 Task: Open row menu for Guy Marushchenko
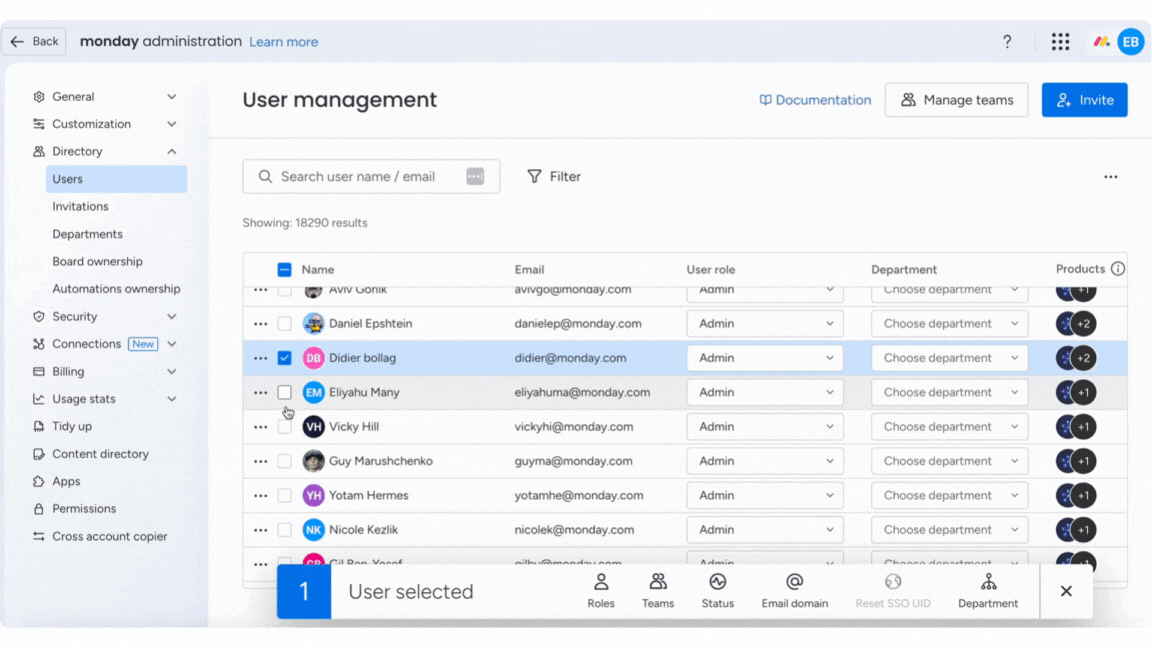click(x=260, y=462)
